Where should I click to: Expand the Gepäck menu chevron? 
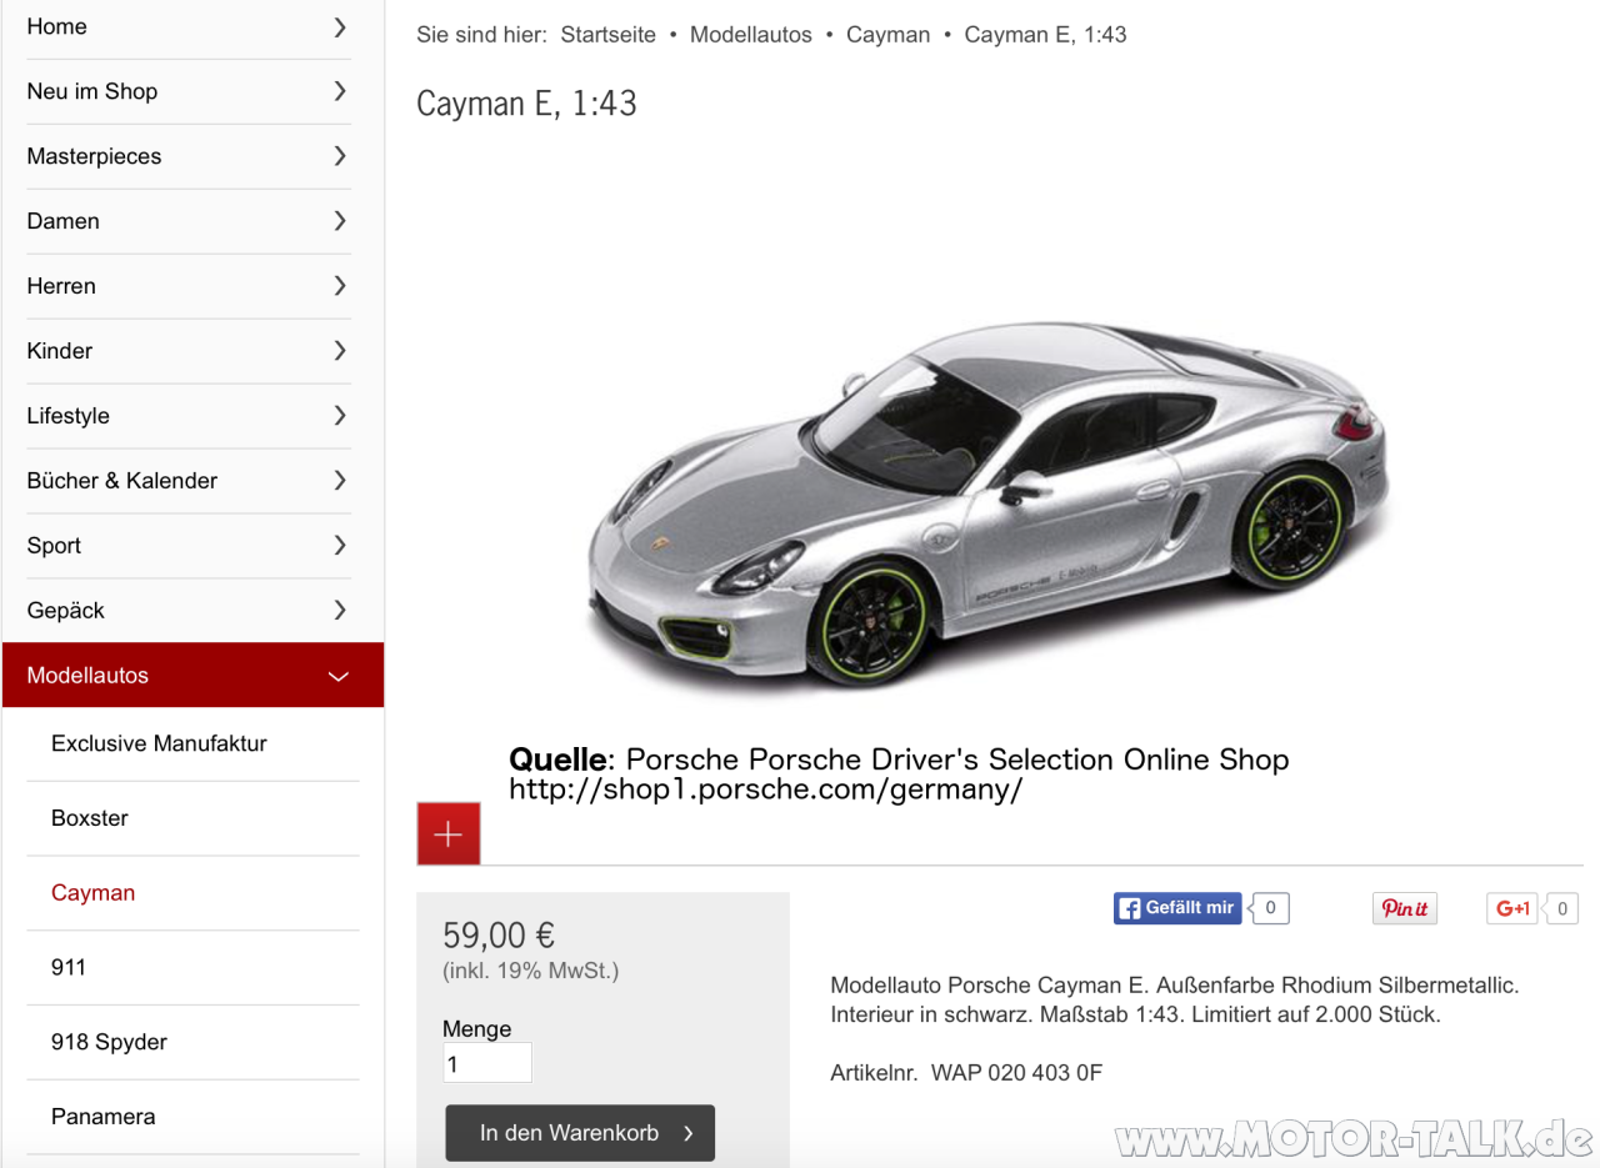click(x=340, y=610)
